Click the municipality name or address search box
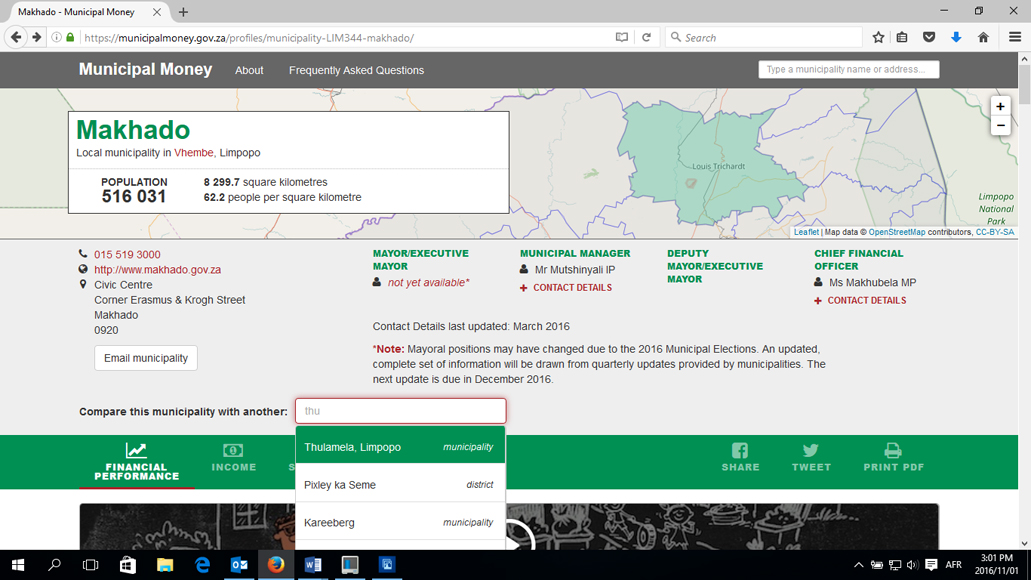Viewport: 1031px width, 580px height. [x=848, y=69]
